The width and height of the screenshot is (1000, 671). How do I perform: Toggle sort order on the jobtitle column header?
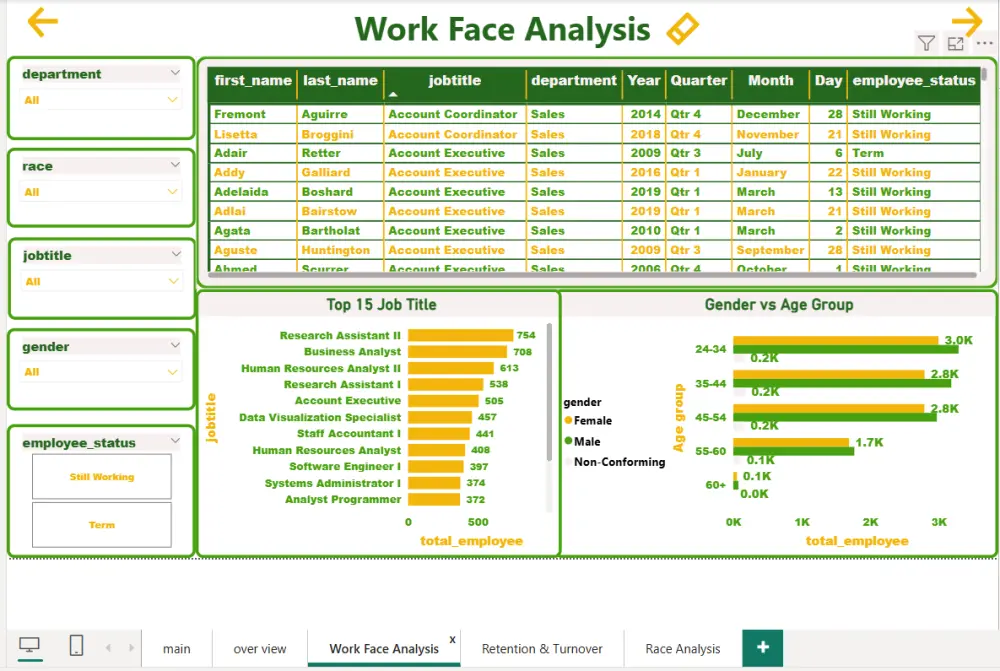[453, 81]
